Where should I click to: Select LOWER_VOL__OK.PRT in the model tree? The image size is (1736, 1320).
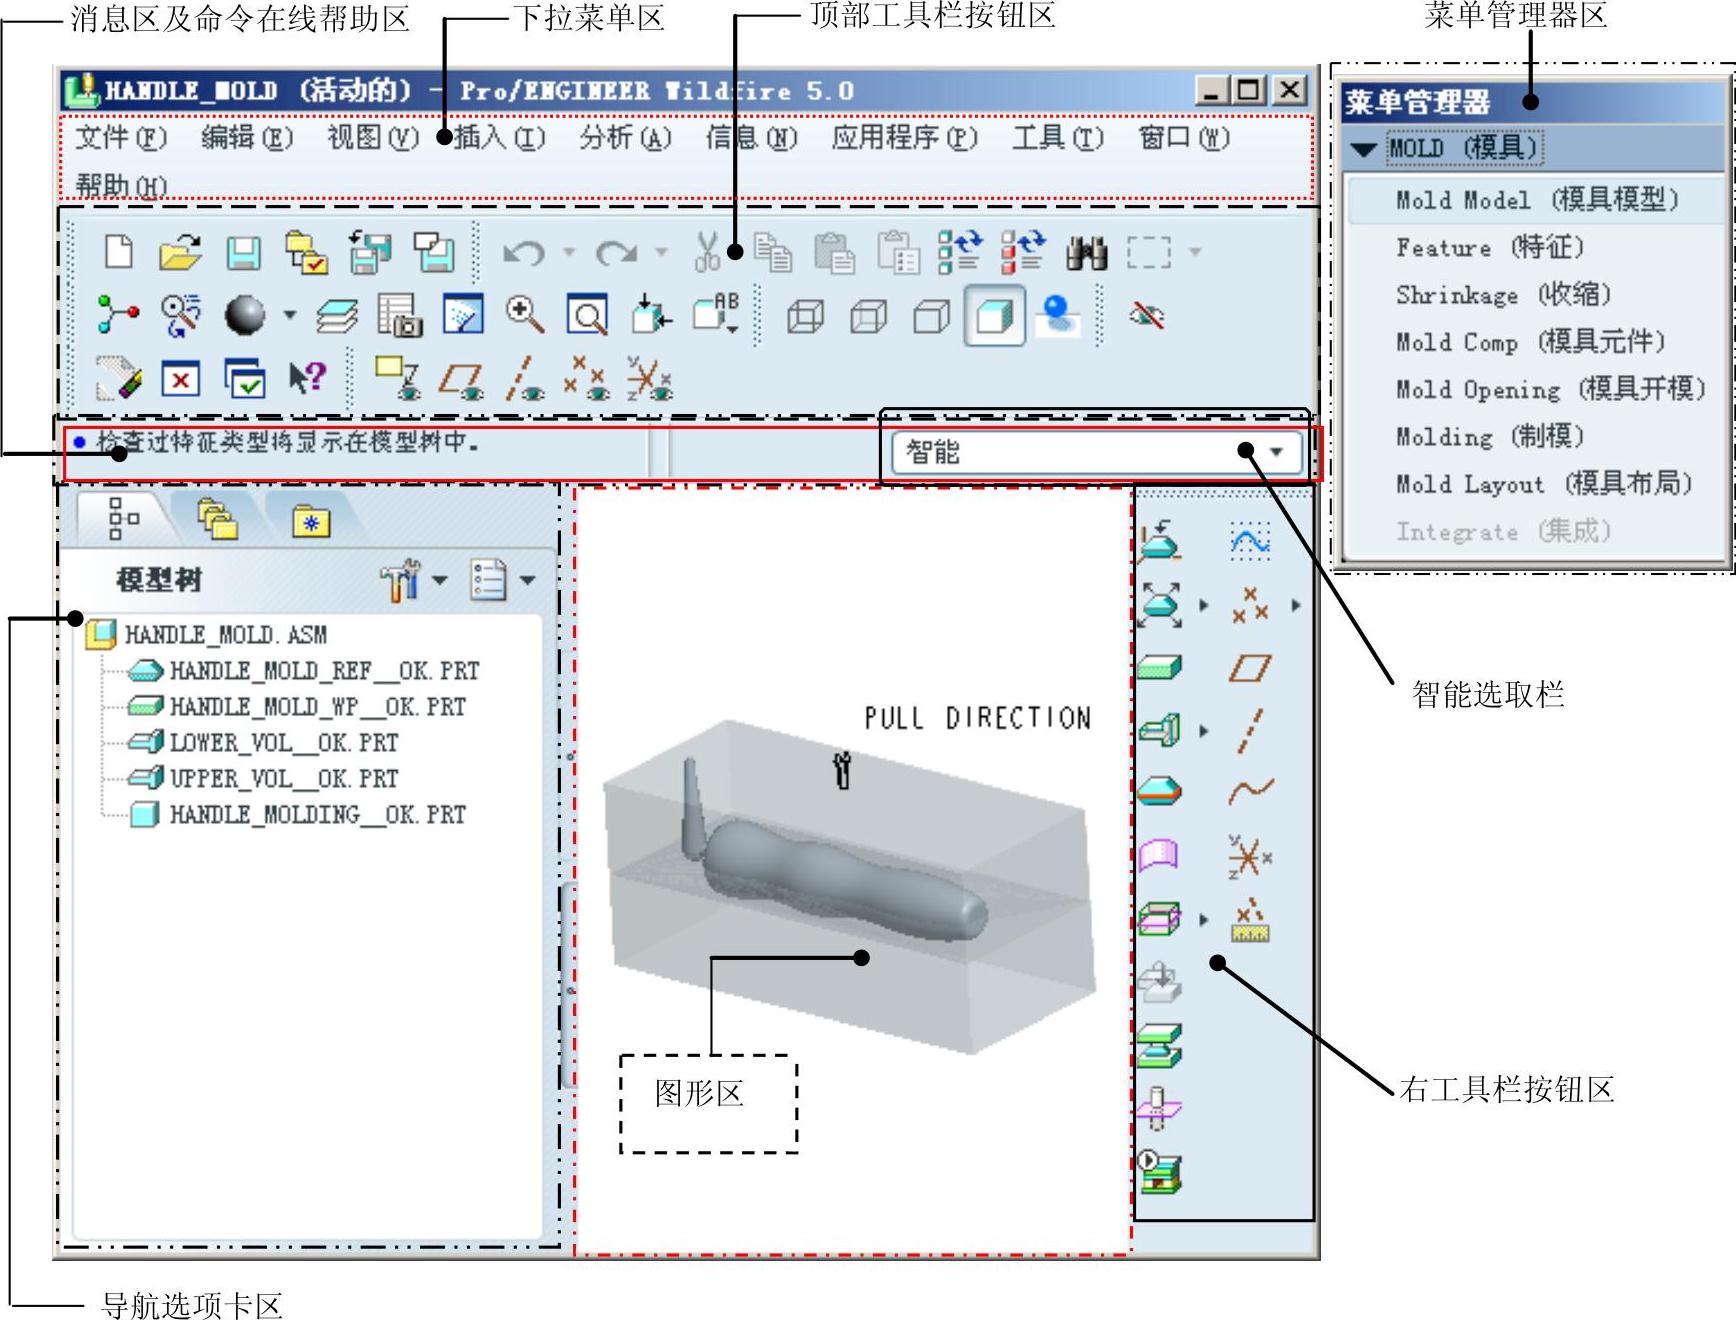click(x=284, y=743)
